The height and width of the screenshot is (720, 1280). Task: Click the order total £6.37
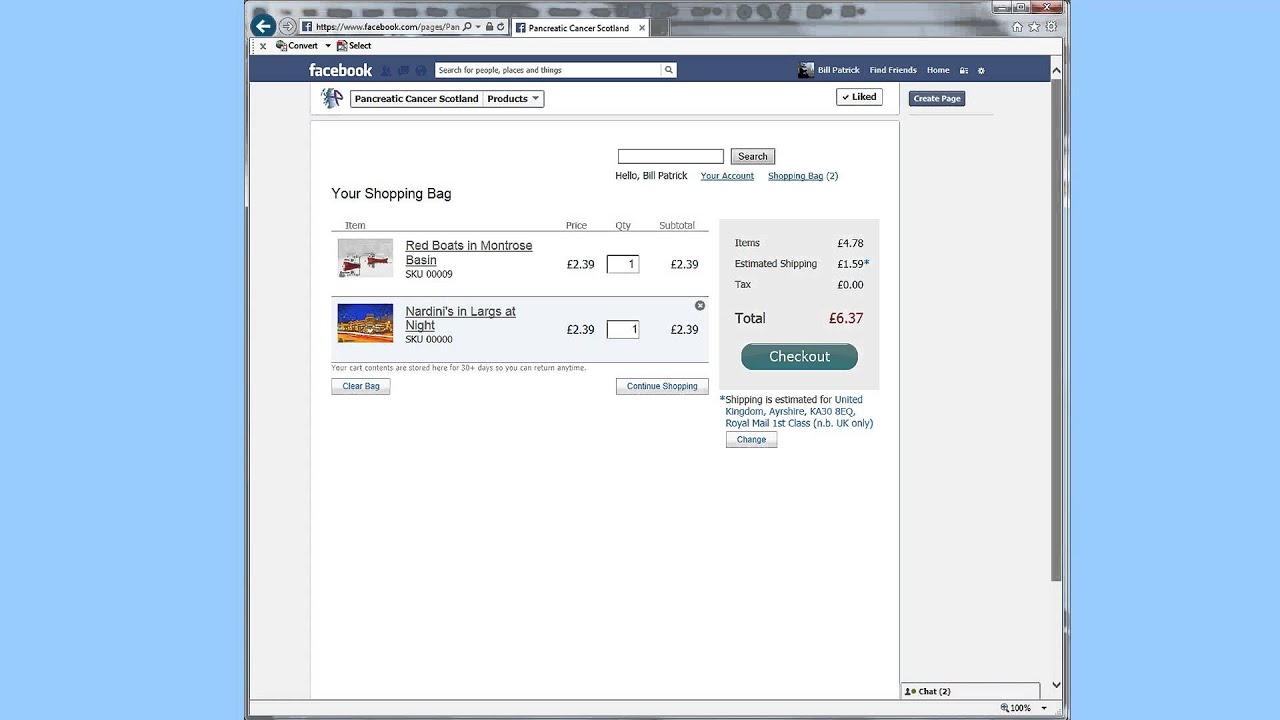click(x=846, y=318)
